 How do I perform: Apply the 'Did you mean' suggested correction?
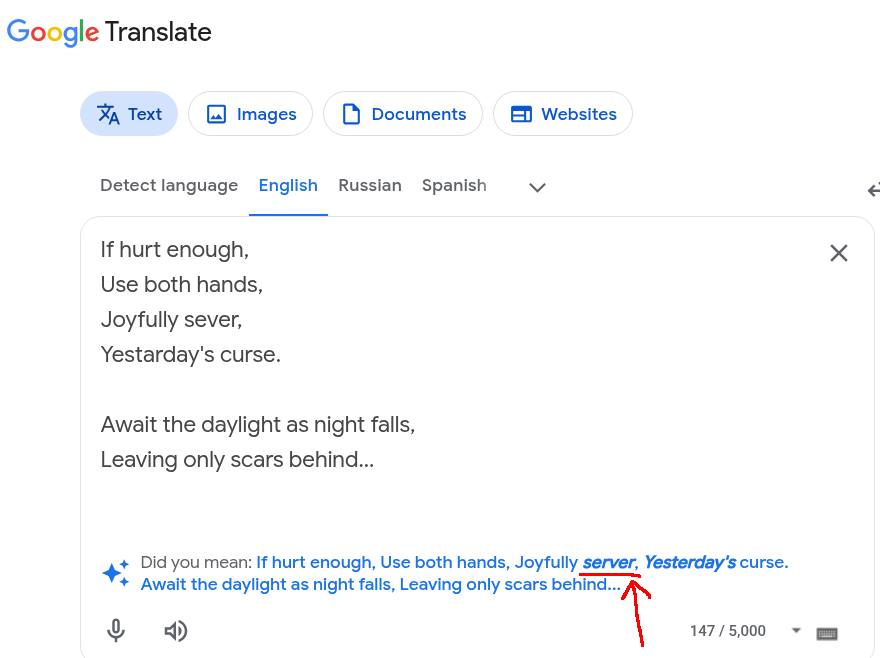[x=465, y=573]
